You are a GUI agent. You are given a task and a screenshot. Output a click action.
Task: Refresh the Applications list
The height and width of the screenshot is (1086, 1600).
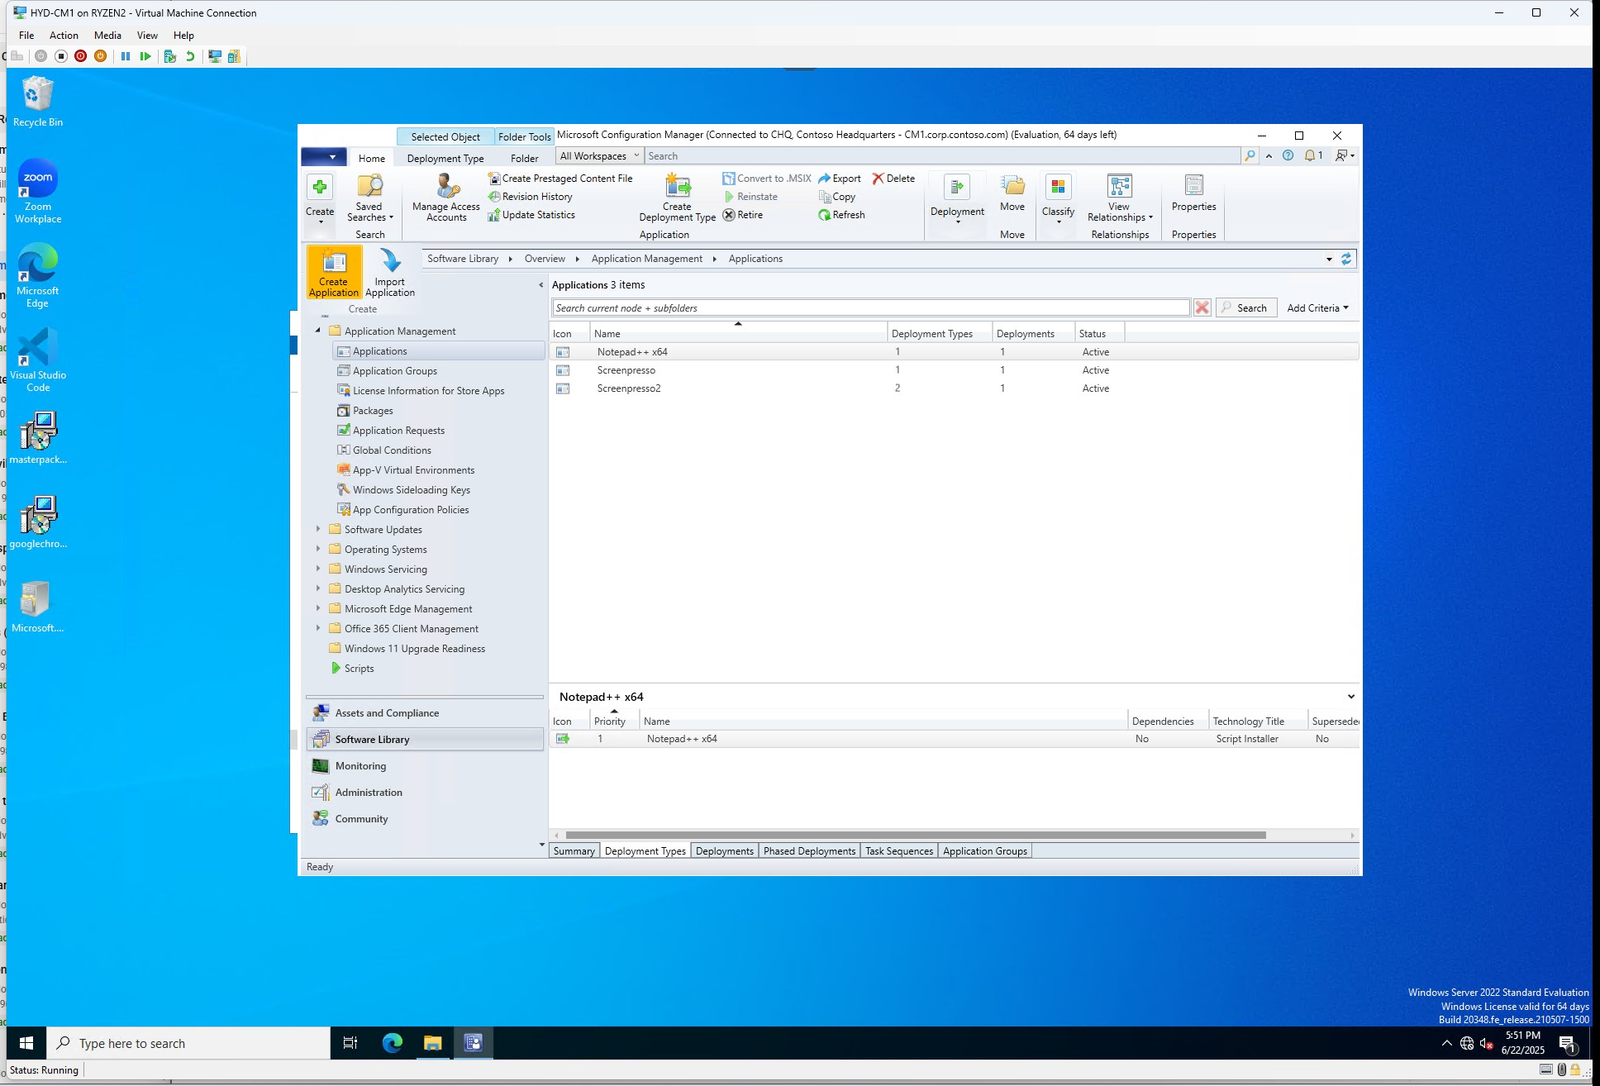tap(841, 214)
